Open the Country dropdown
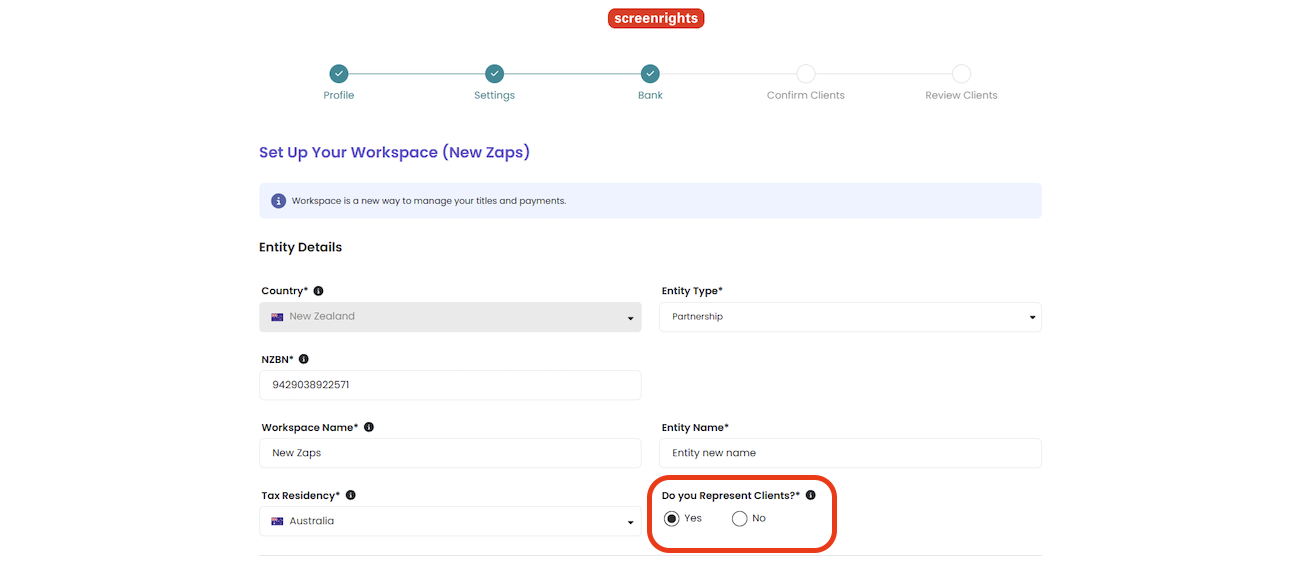Viewport: 1303px width, 561px height. tap(450, 317)
